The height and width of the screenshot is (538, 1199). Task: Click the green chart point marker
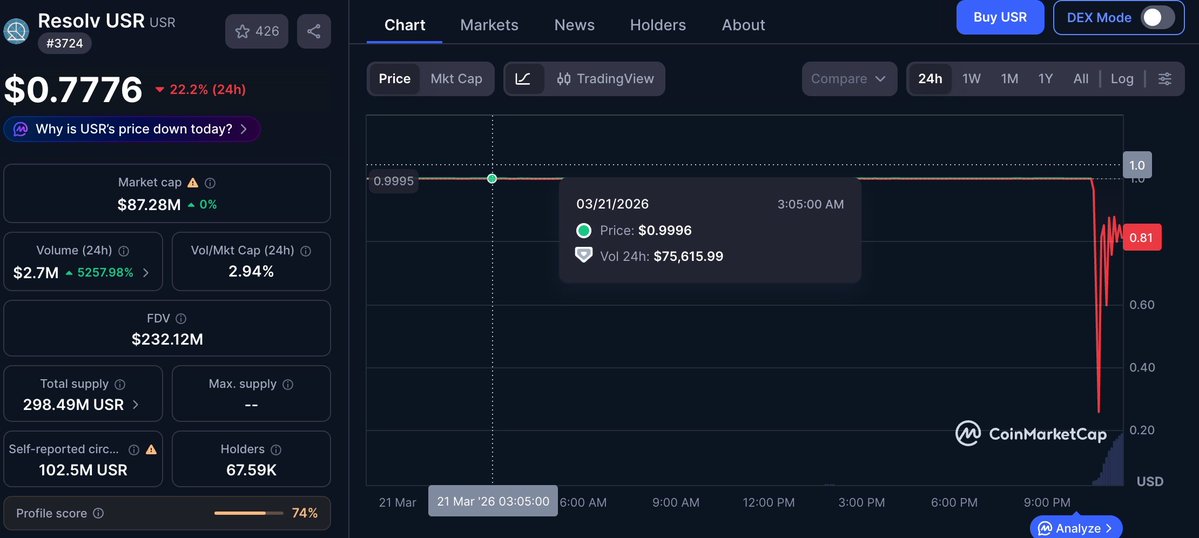[x=492, y=178]
